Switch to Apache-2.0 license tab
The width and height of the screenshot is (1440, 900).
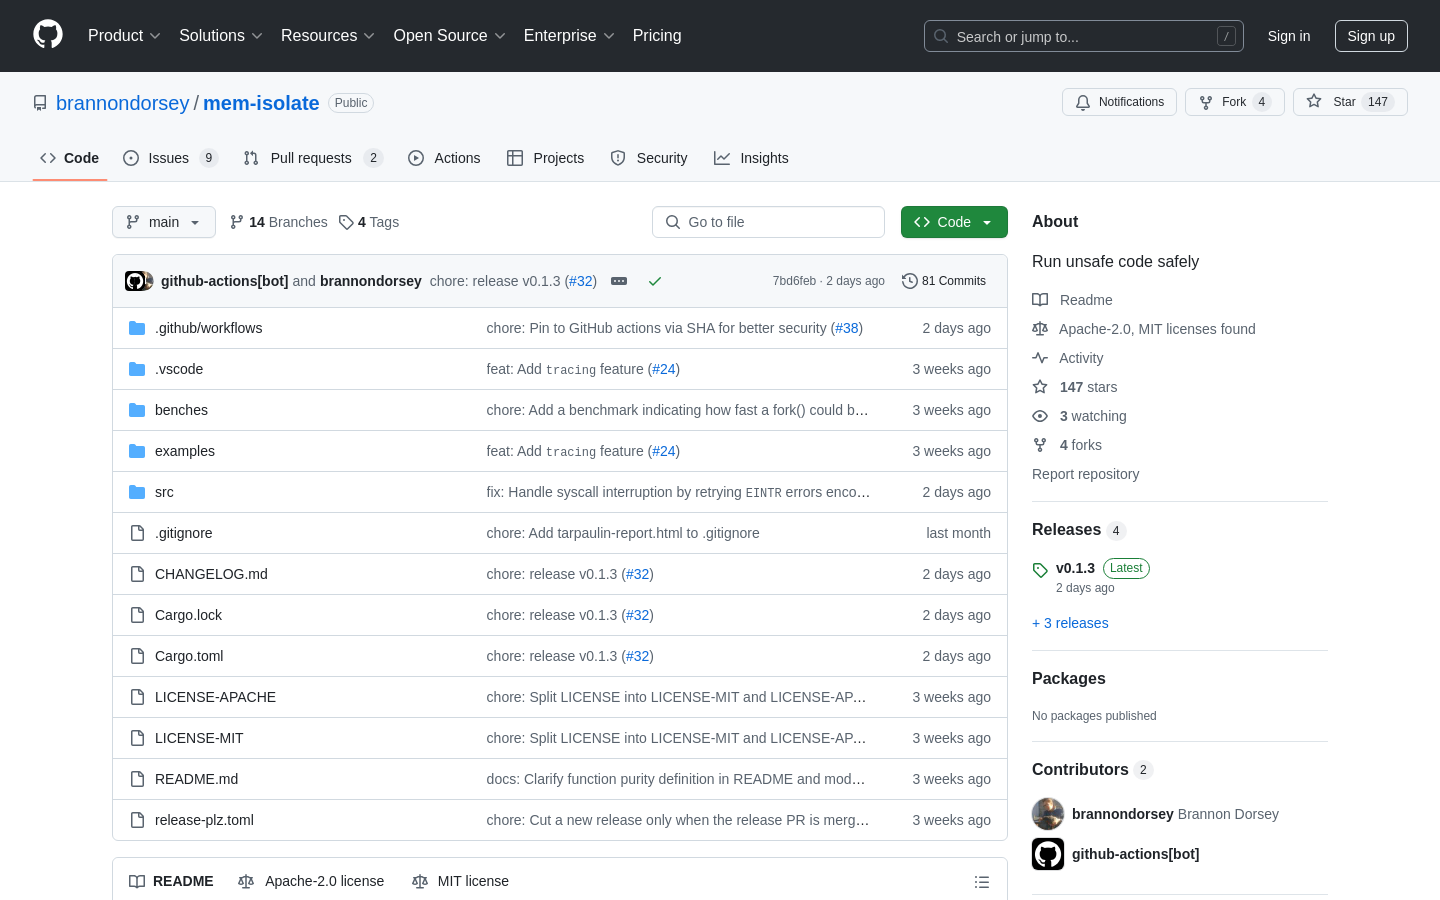(x=311, y=881)
